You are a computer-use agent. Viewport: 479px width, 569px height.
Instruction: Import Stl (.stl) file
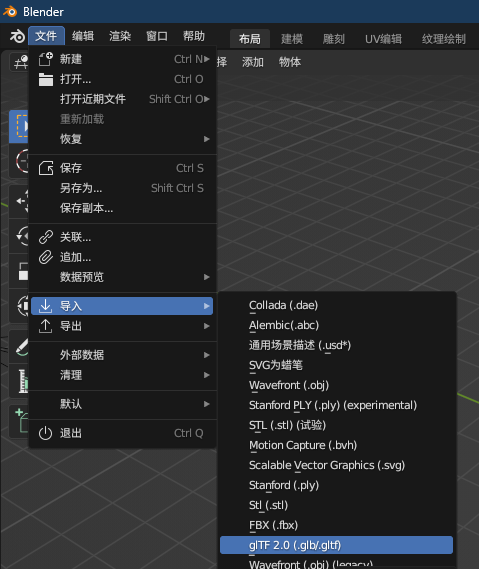(336, 505)
